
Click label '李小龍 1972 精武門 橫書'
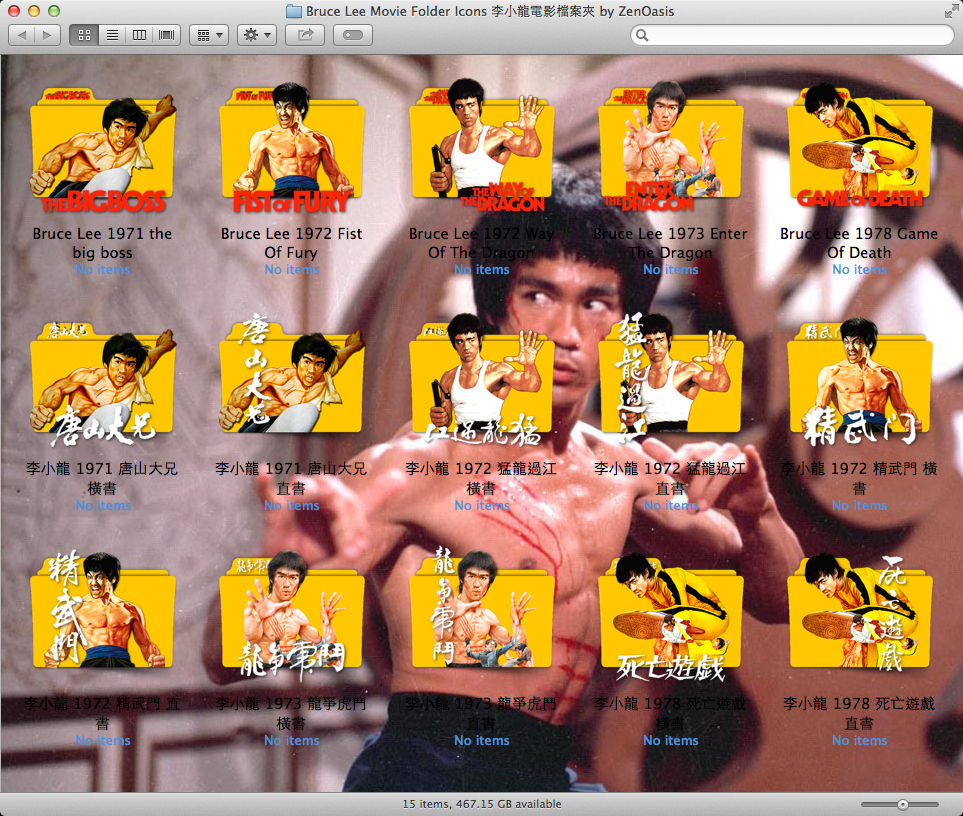tap(859, 478)
